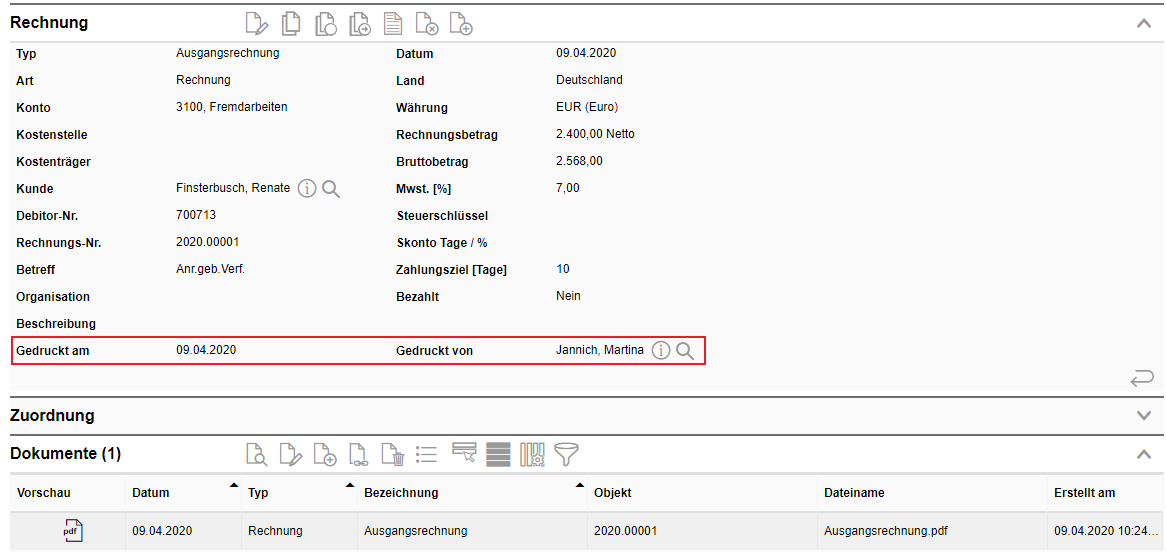
Task: Open the PDF preview thumbnail for Ausgangsrechnung
Action: coord(72,531)
